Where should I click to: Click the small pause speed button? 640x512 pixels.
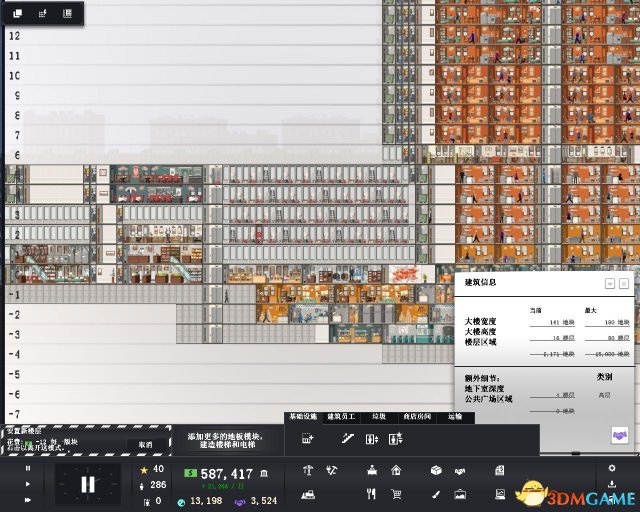tap(28, 468)
